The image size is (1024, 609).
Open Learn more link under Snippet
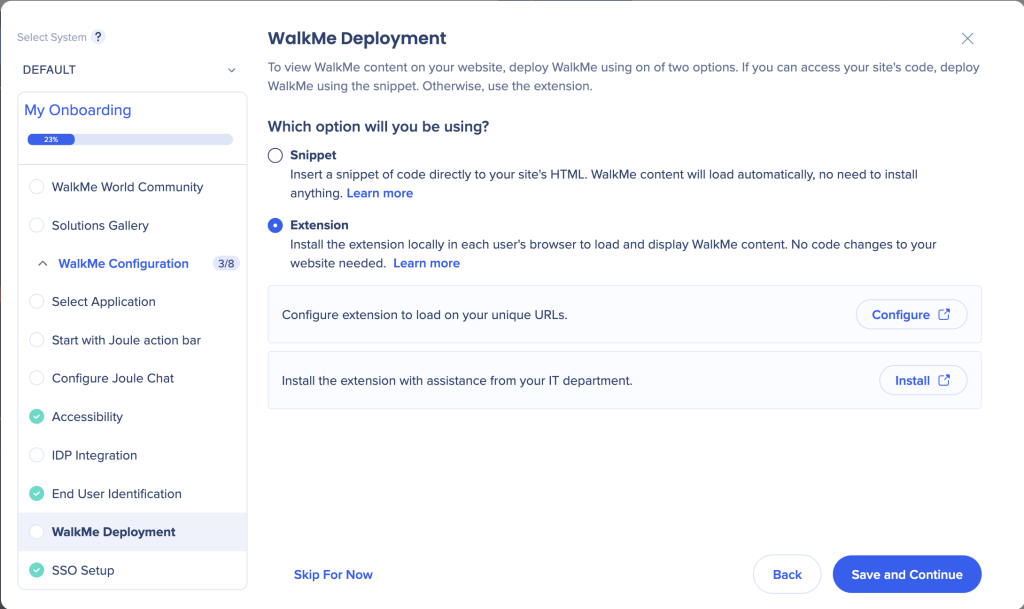tap(380, 193)
